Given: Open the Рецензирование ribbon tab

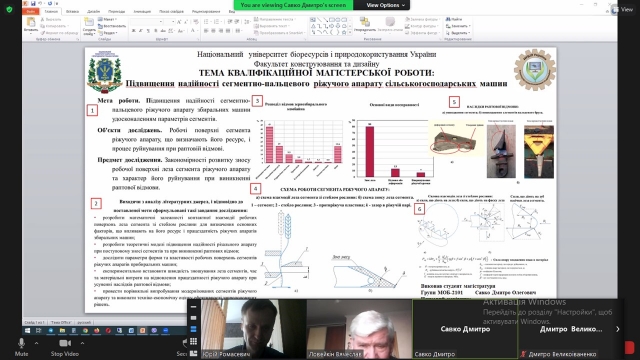Looking at the screenshot, I should (x=206, y=11).
